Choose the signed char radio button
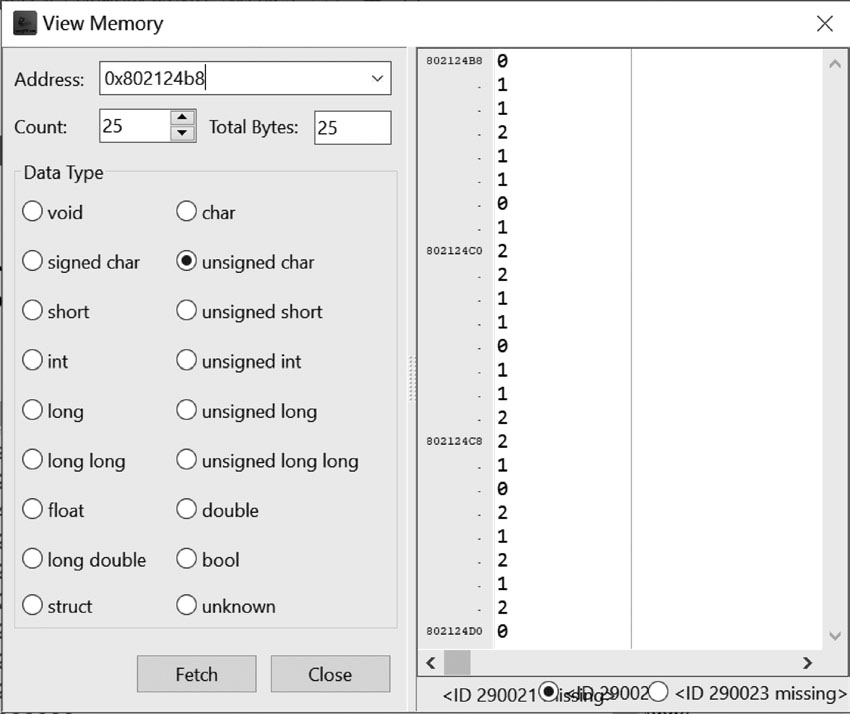Viewport: 850px width, 714px height. click(x=32, y=261)
